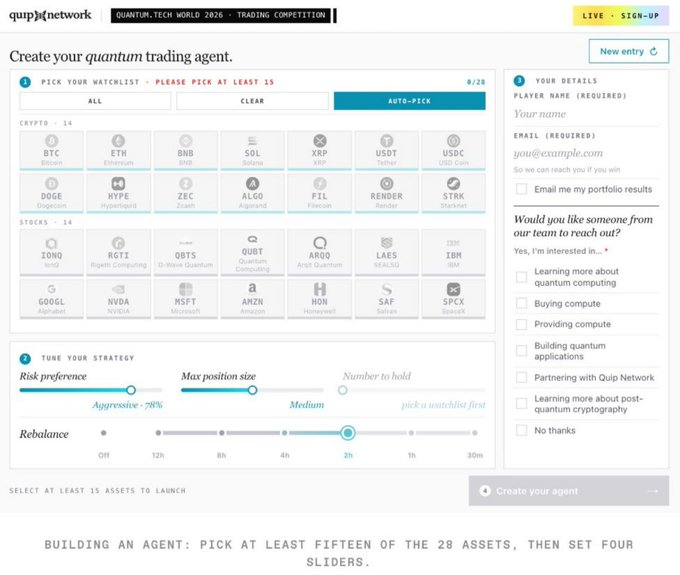Click the Medium position size value

pos(307,405)
